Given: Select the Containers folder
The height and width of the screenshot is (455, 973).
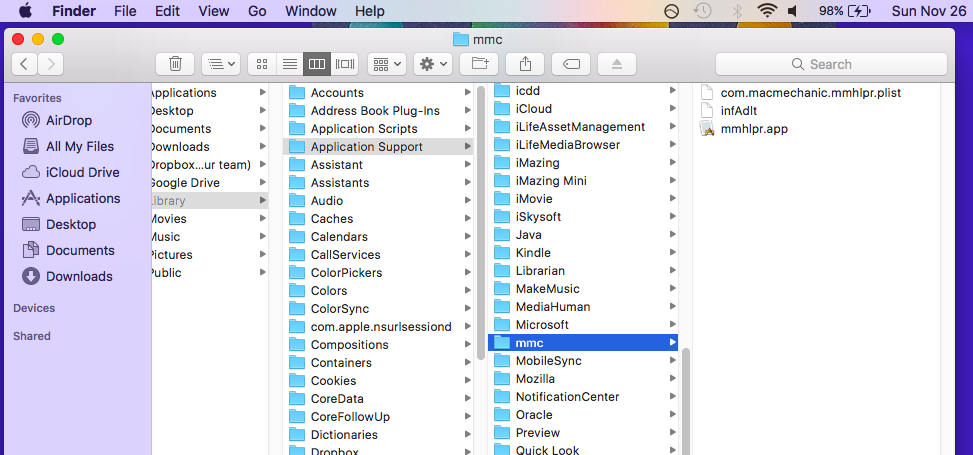Looking at the screenshot, I should [x=378, y=363].
